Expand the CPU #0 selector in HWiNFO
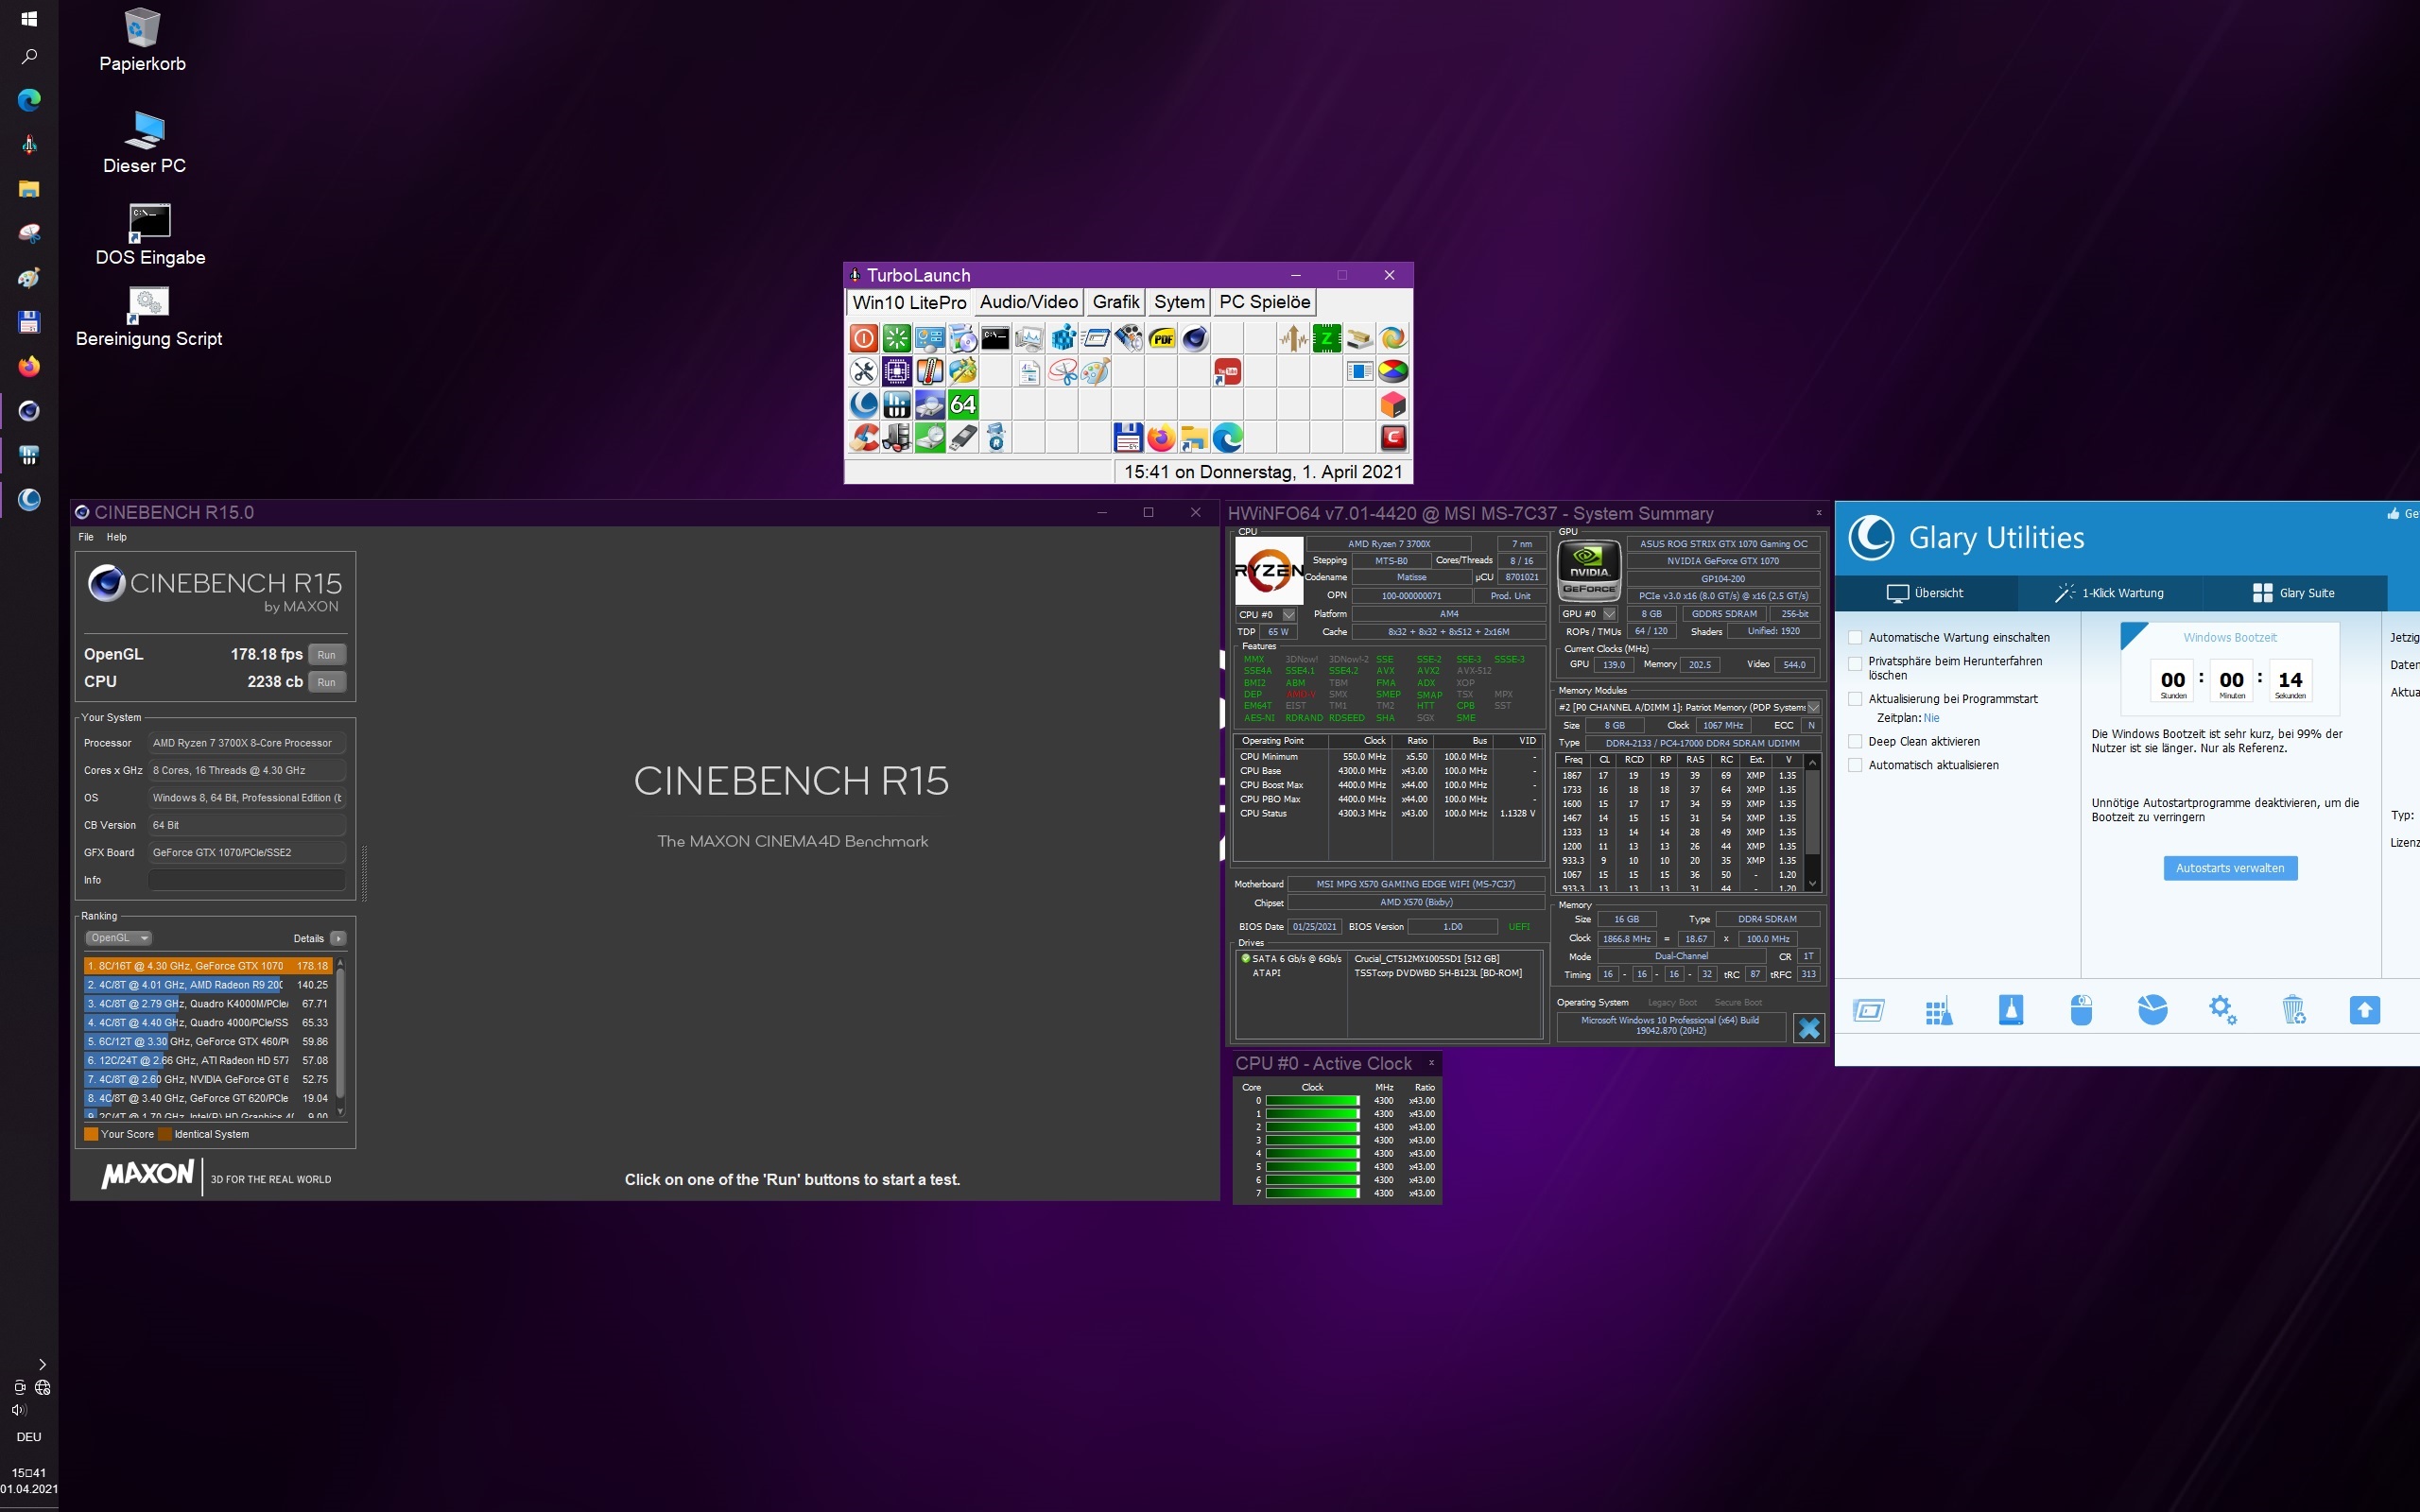2420x1512 pixels. [x=1289, y=615]
